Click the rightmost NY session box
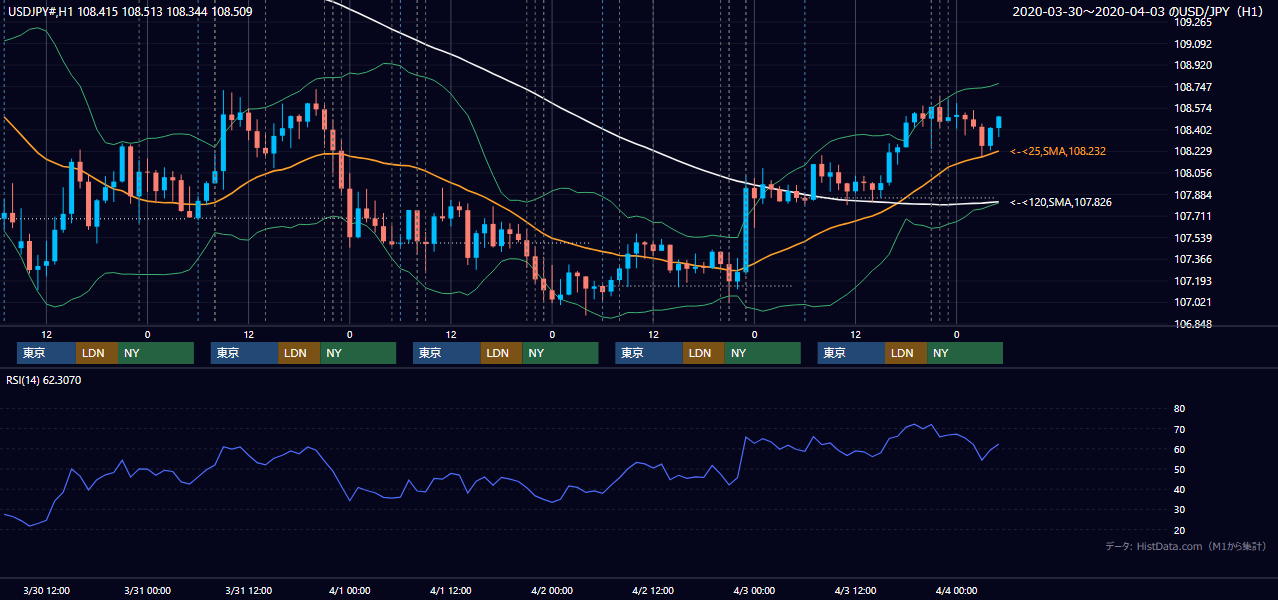The image size is (1278, 600). 964,353
